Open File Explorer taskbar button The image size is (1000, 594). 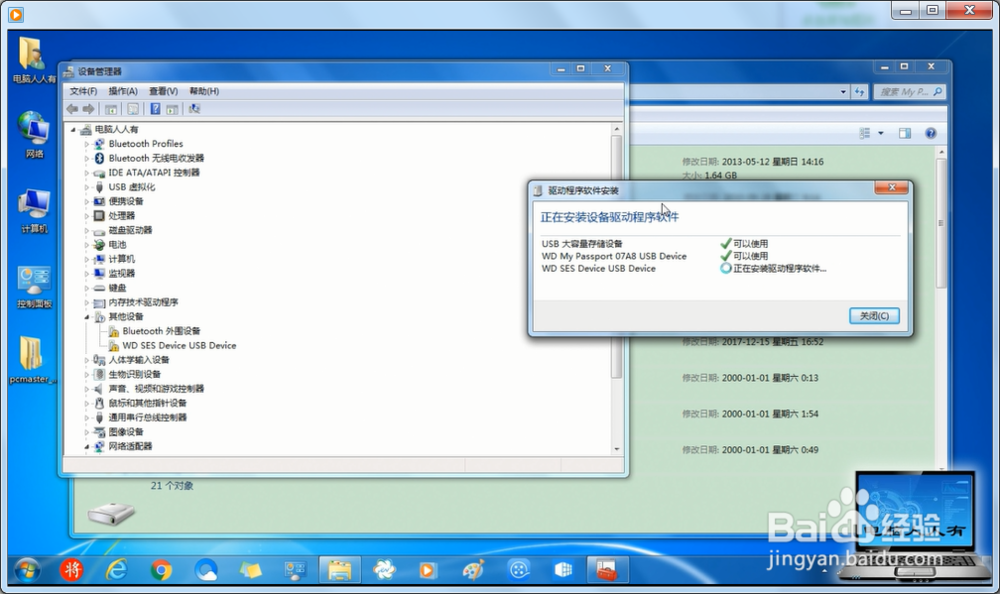click(x=339, y=570)
